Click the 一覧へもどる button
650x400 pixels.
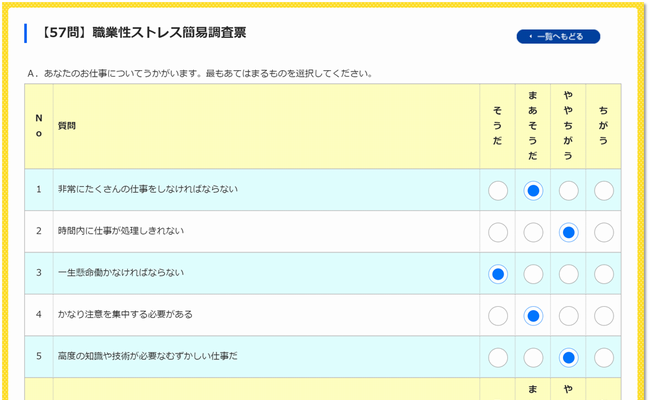coord(558,37)
